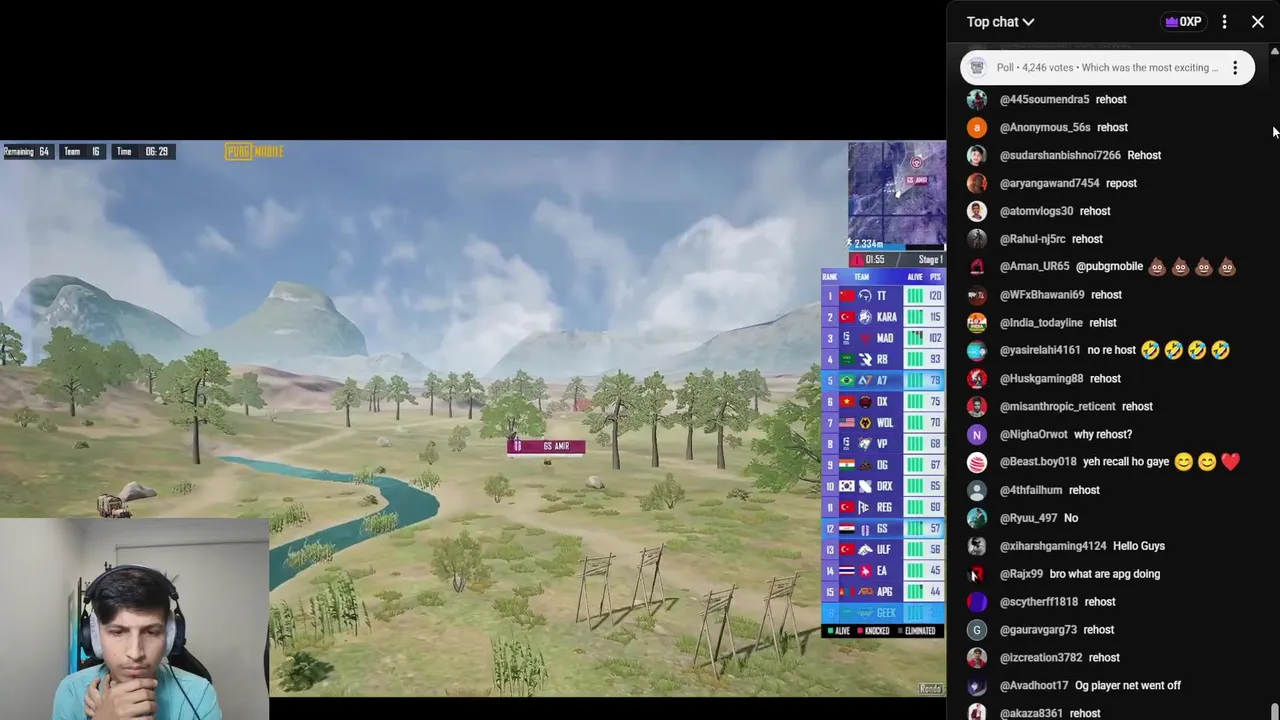Viewport: 1280px width, 720px height.
Task: Click avatar of @yasirelahi4161
Action: pos(977,350)
